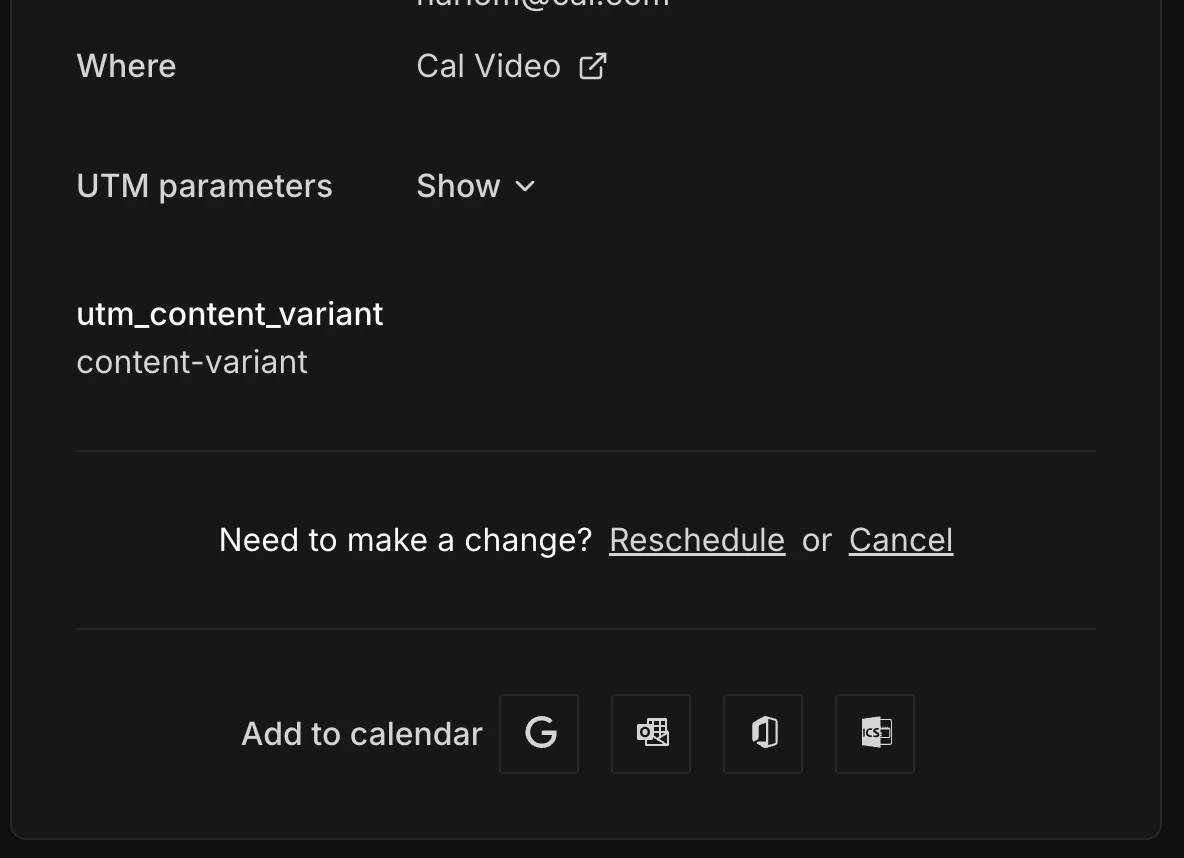The image size is (1184, 858).
Task: Click the Add to calendar label
Action: (361, 733)
